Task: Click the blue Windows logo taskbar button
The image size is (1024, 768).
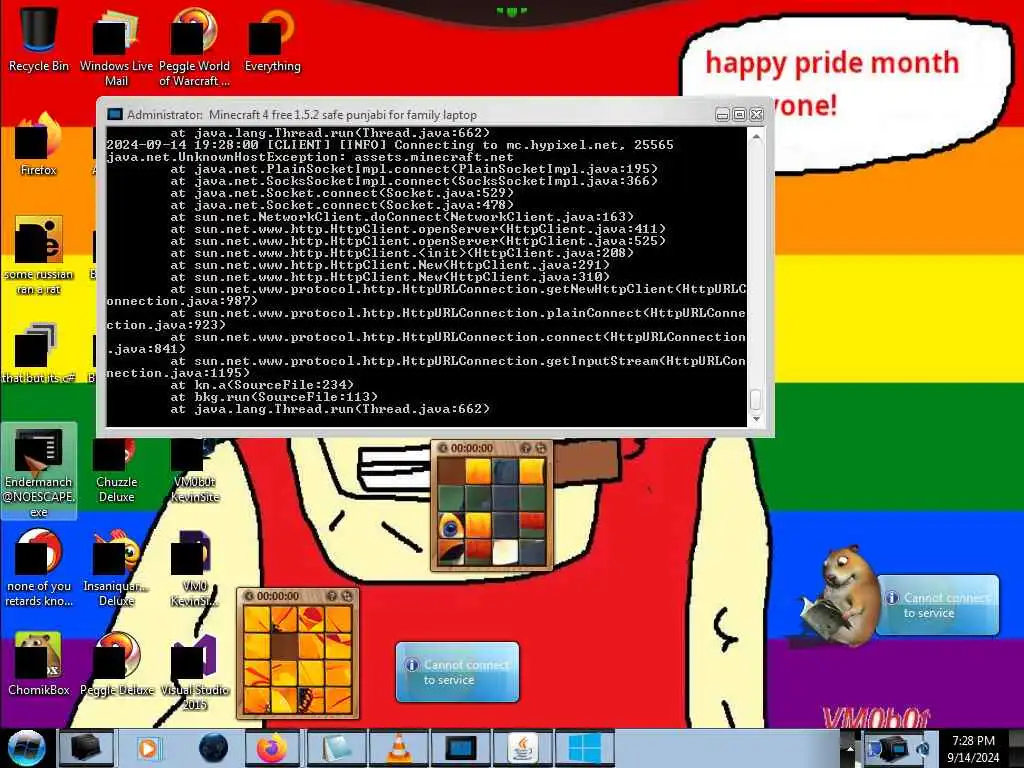Action: pyautogui.click(x=584, y=748)
